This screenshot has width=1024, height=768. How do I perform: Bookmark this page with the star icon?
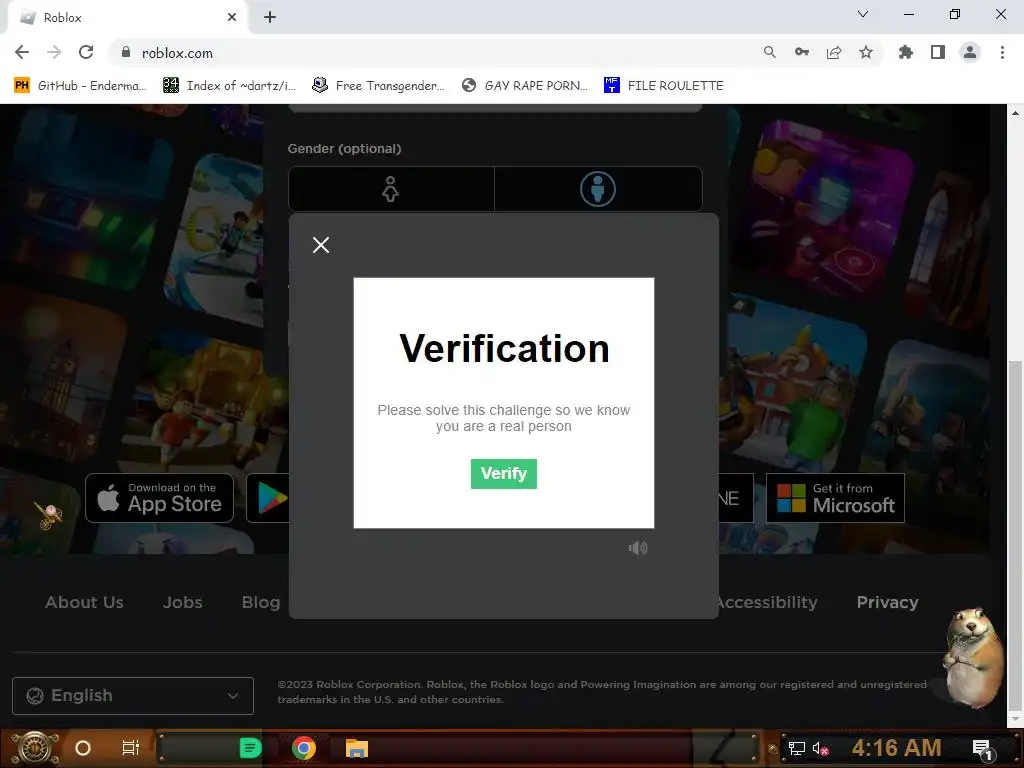[x=866, y=53]
